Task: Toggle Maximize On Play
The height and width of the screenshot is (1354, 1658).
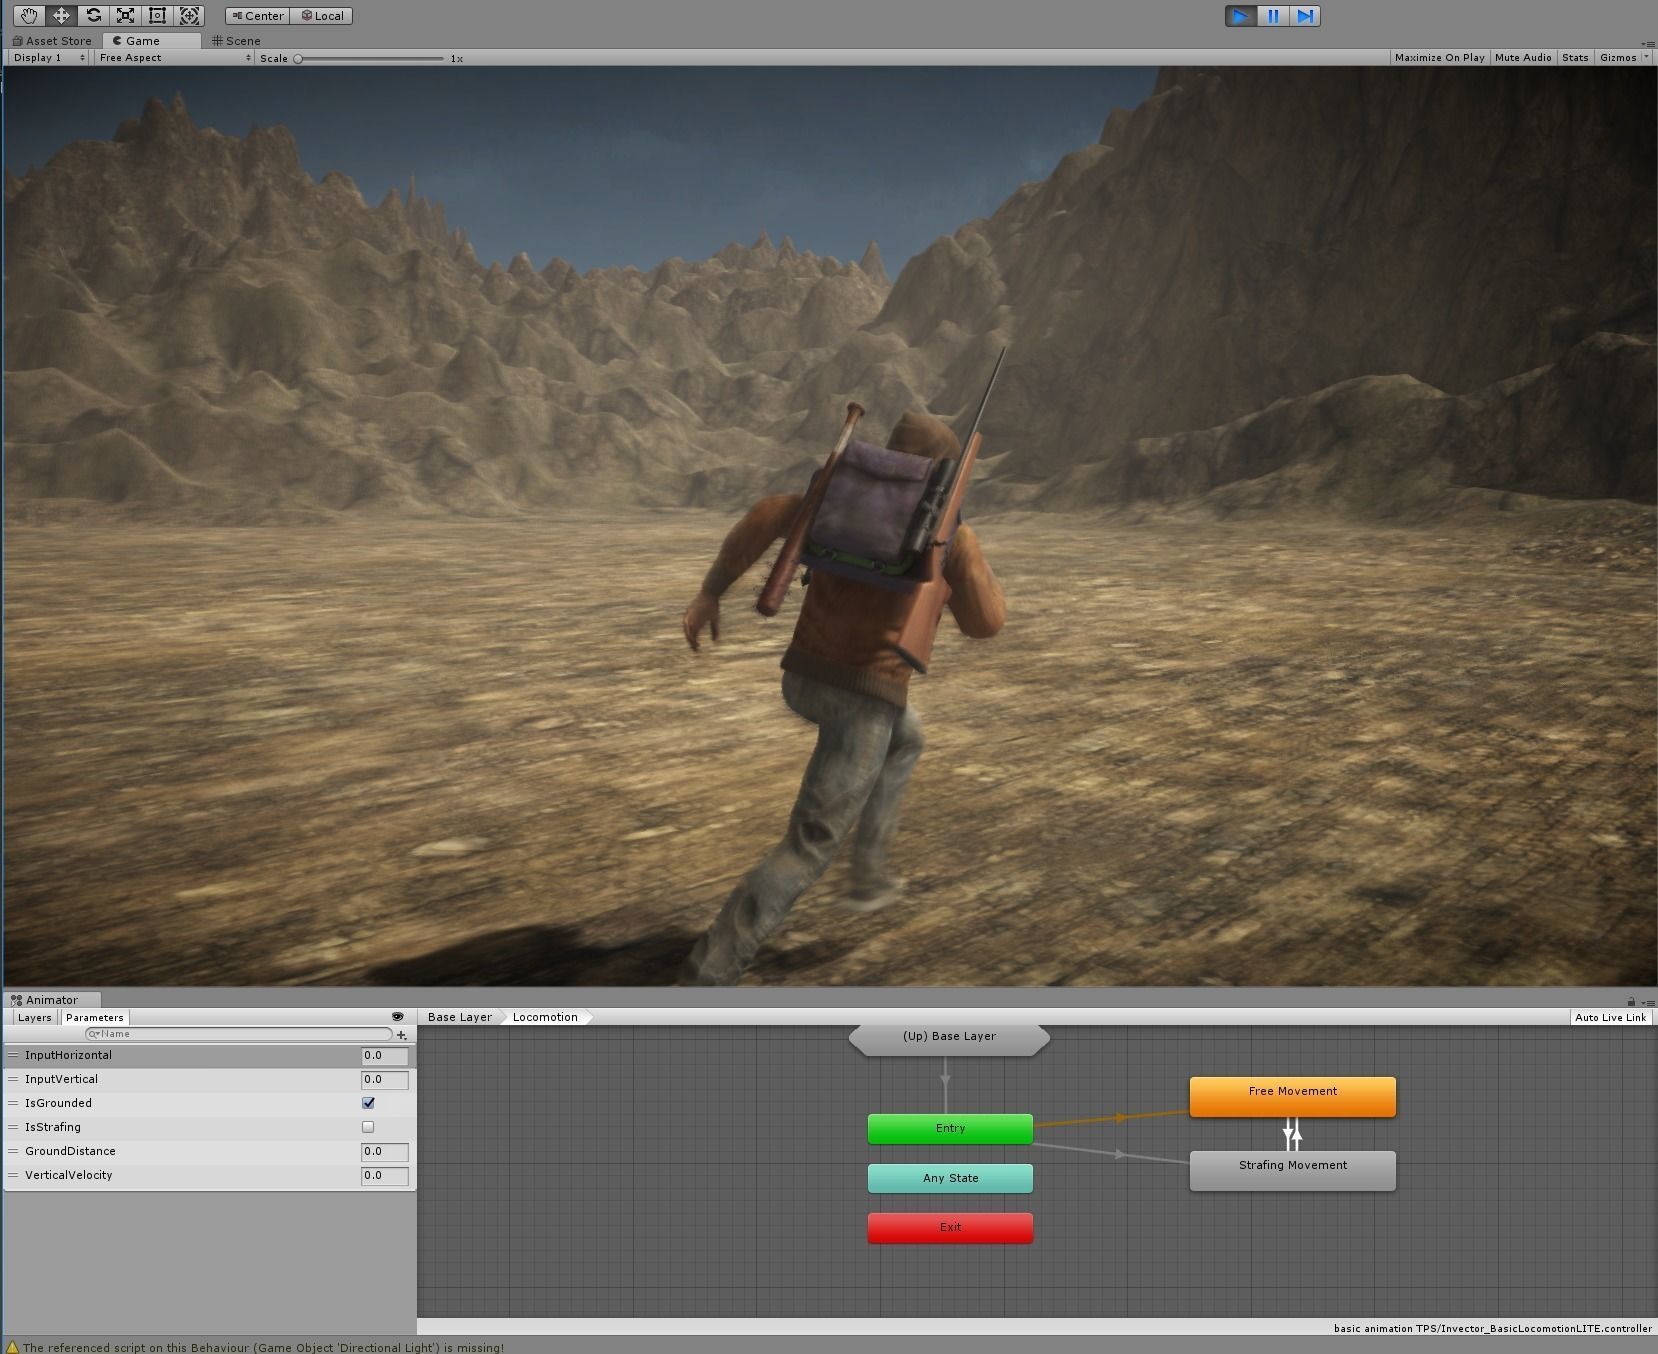Action: [1439, 58]
